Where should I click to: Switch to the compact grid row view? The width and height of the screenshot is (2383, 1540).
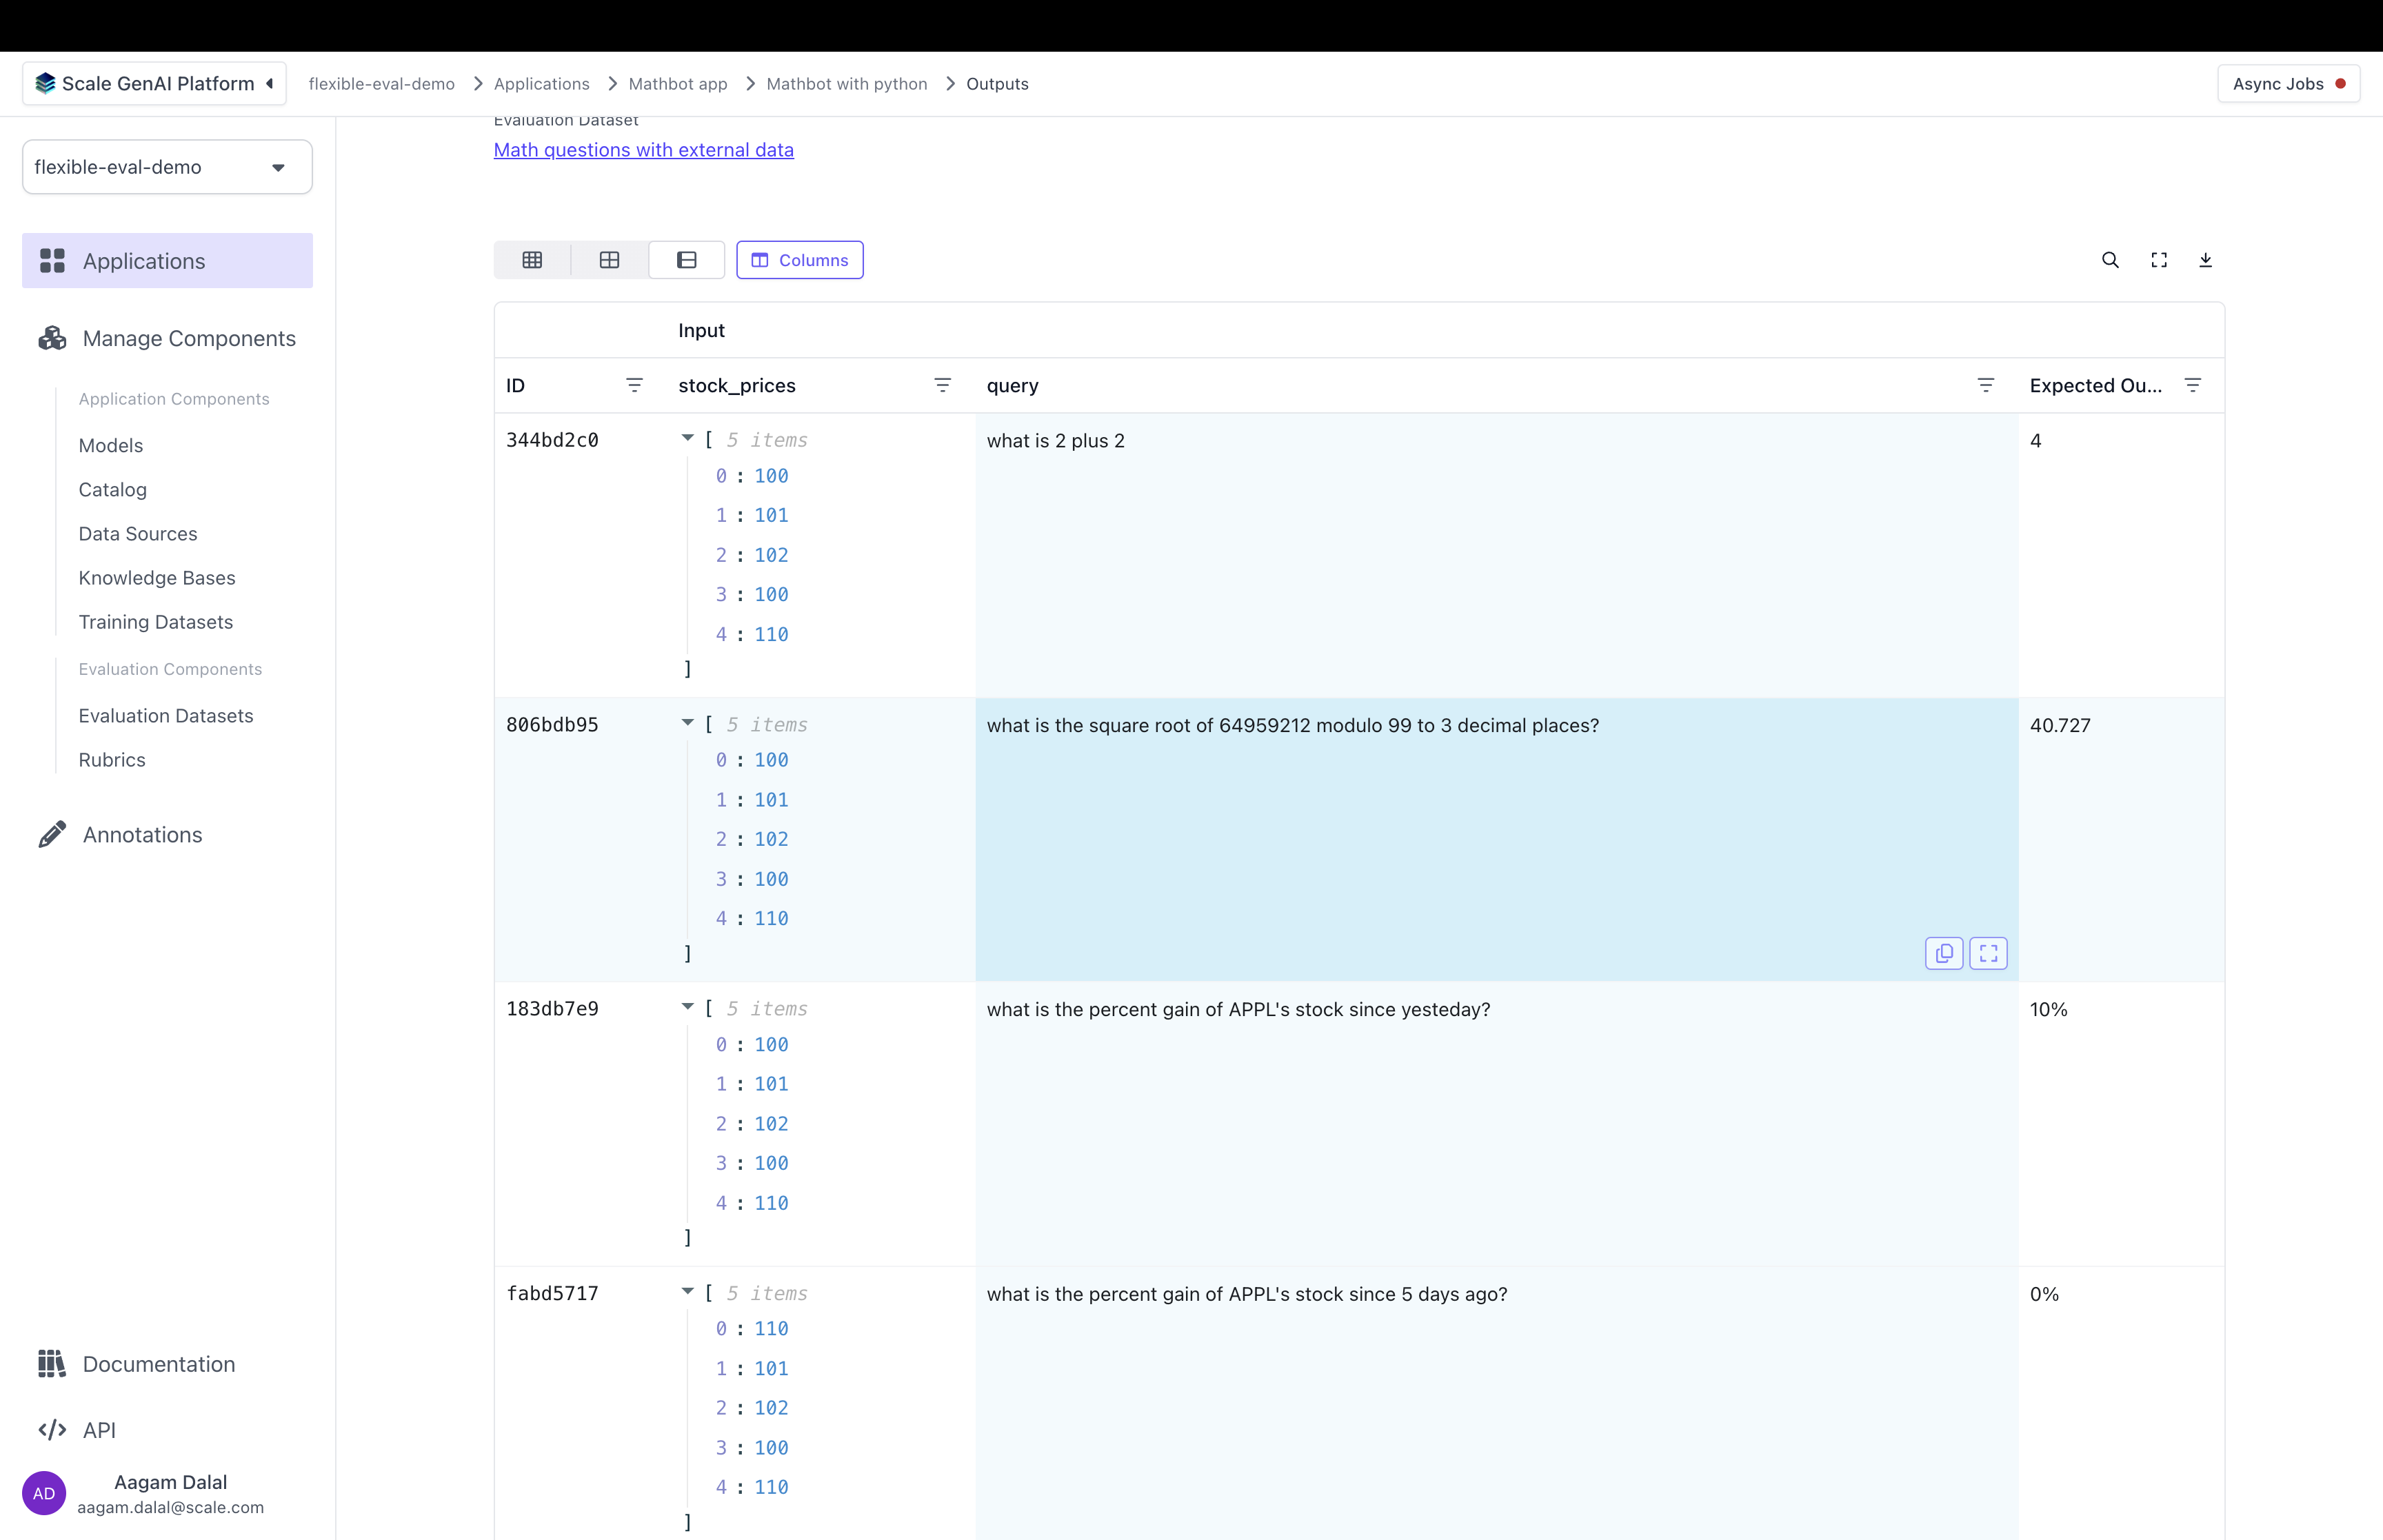click(532, 260)
